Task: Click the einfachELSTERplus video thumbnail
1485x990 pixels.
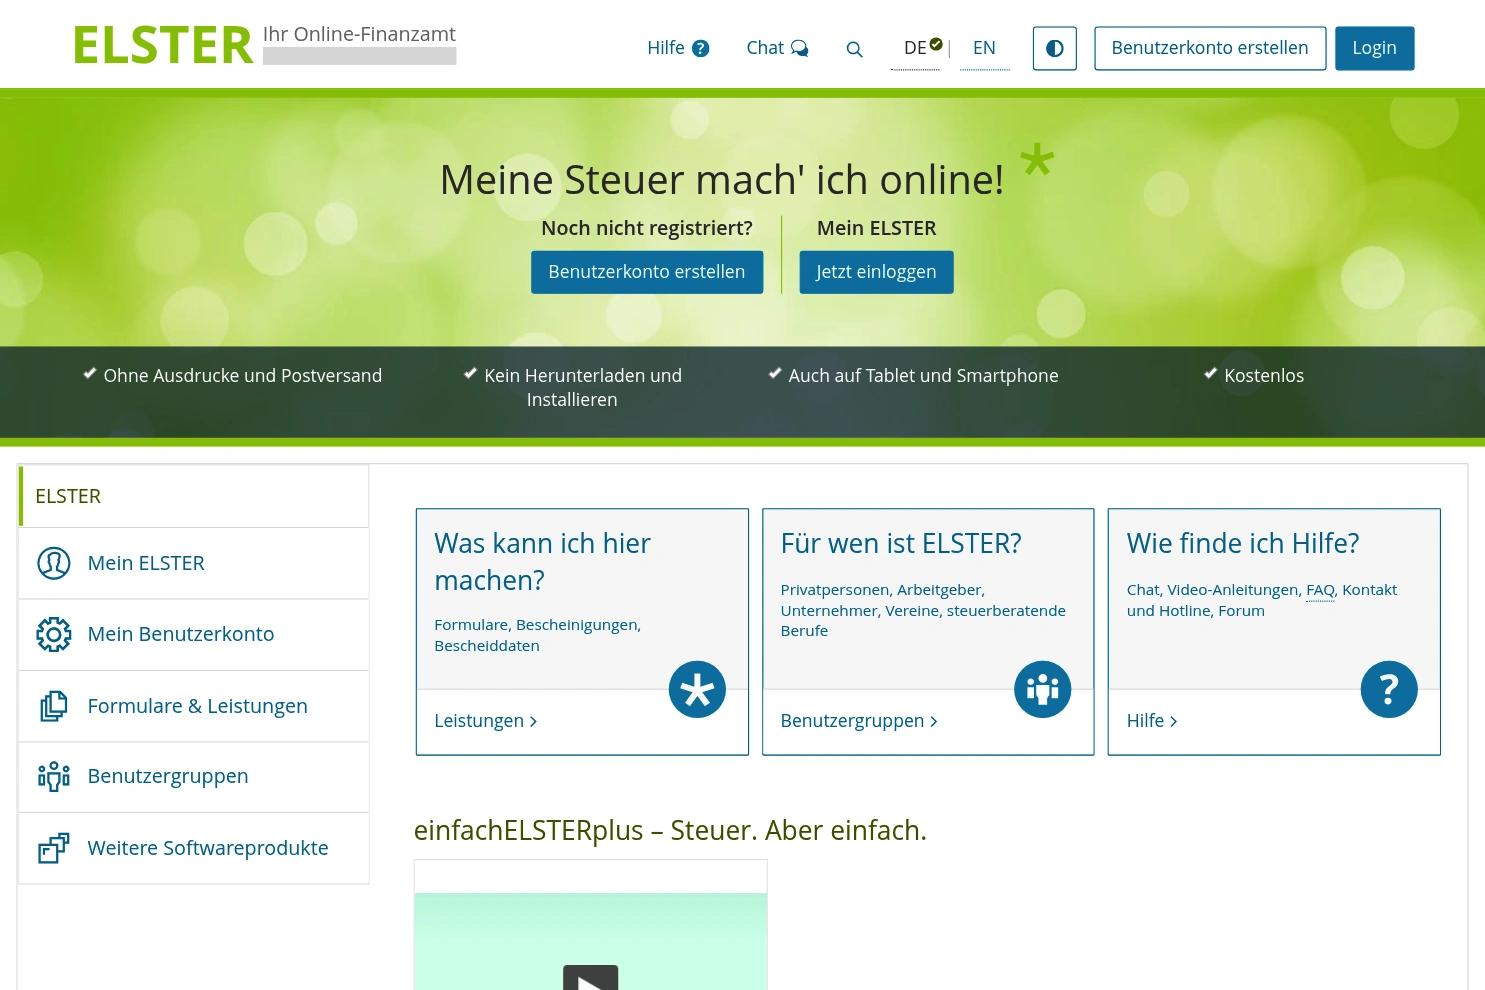Action: [x=591, y=941]
